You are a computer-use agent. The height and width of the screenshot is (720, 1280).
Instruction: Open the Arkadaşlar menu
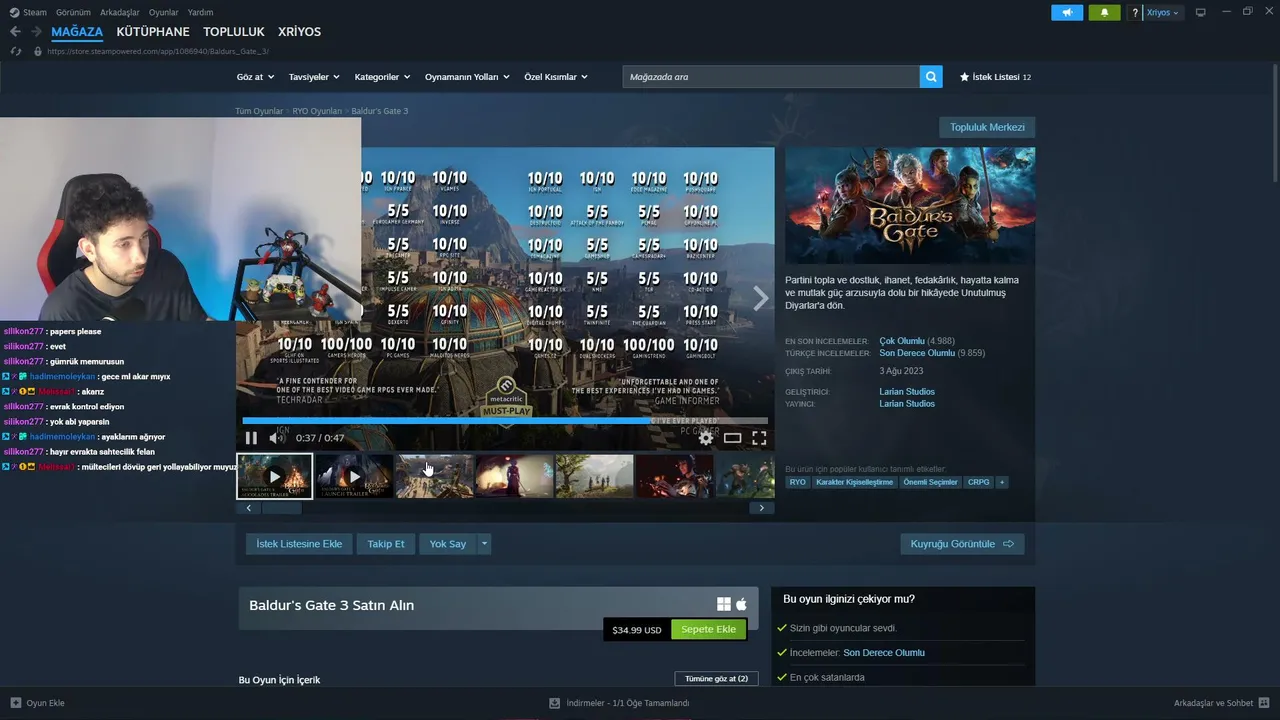(x=120, y=13)
